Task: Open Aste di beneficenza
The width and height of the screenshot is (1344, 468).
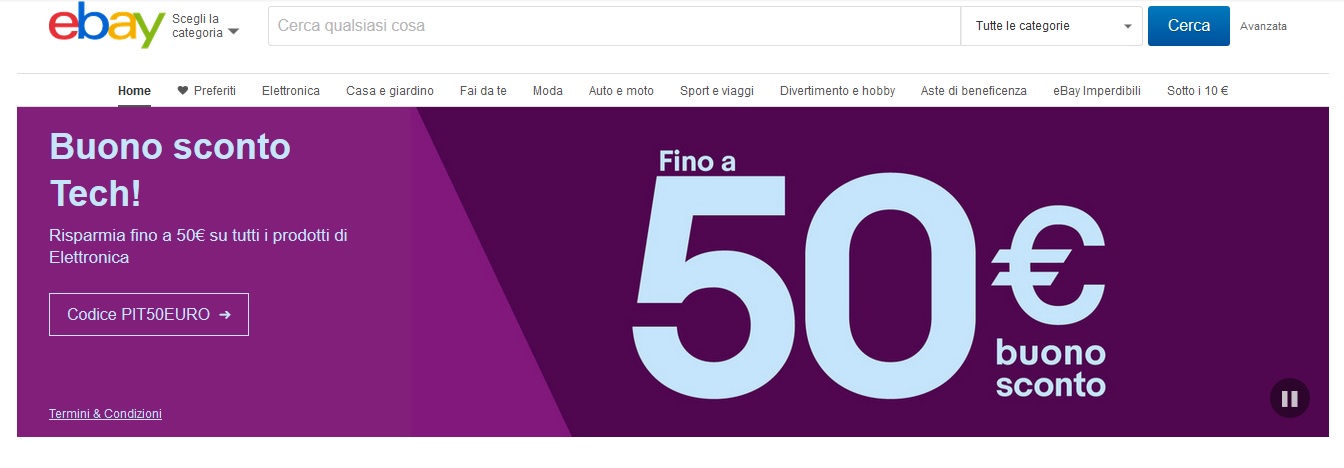Action: click(x=974, y=91)
